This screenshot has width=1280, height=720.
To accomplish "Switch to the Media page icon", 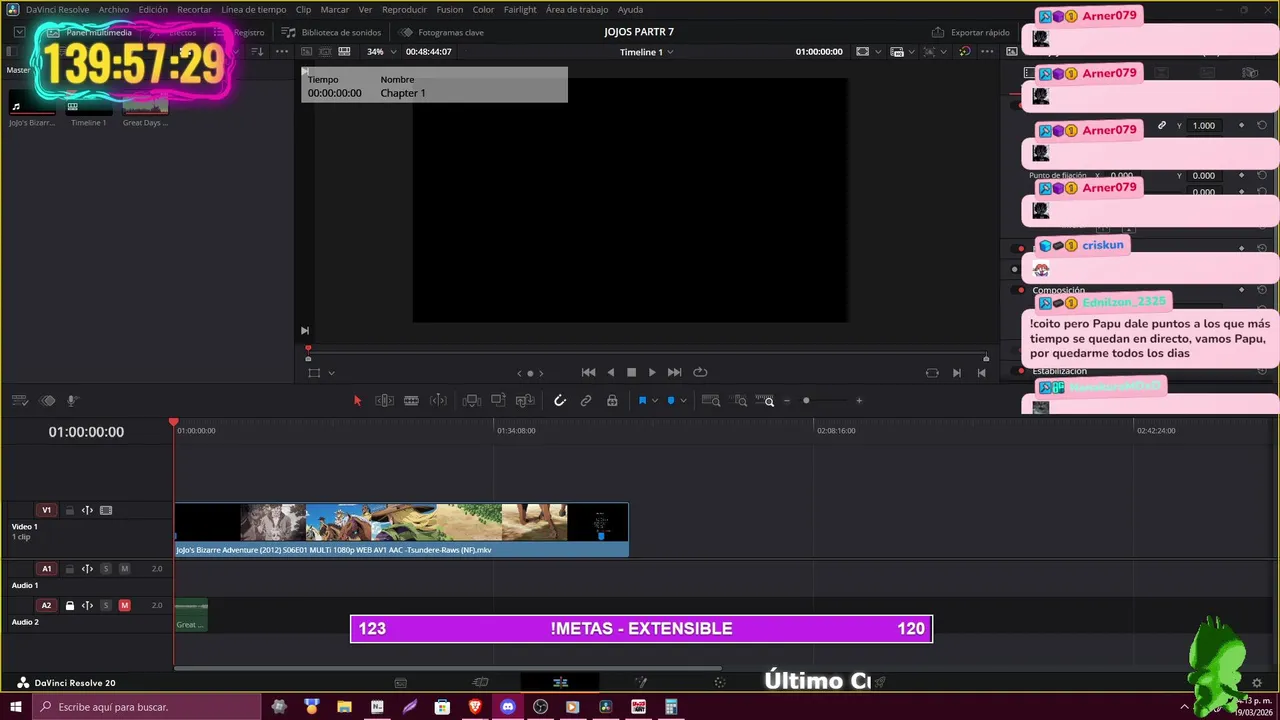I will coord(400,683).
